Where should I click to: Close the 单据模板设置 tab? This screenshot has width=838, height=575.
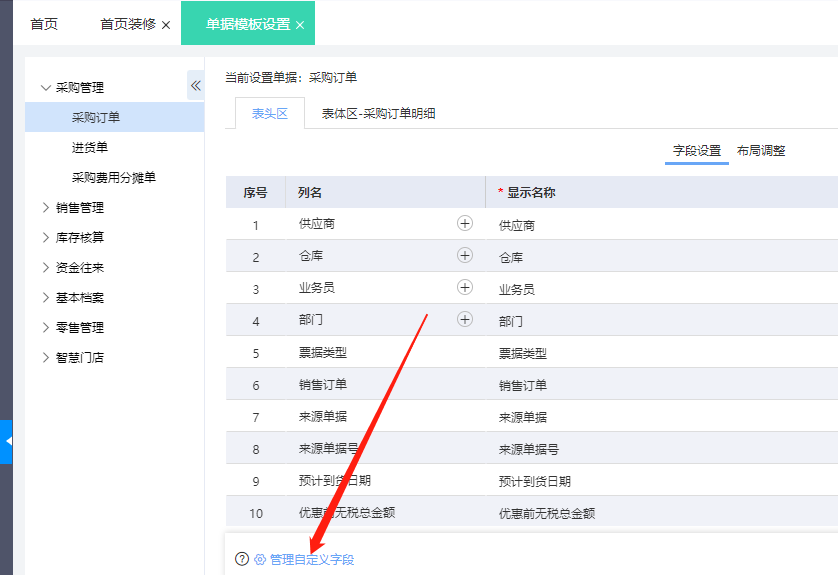point(300,25)
